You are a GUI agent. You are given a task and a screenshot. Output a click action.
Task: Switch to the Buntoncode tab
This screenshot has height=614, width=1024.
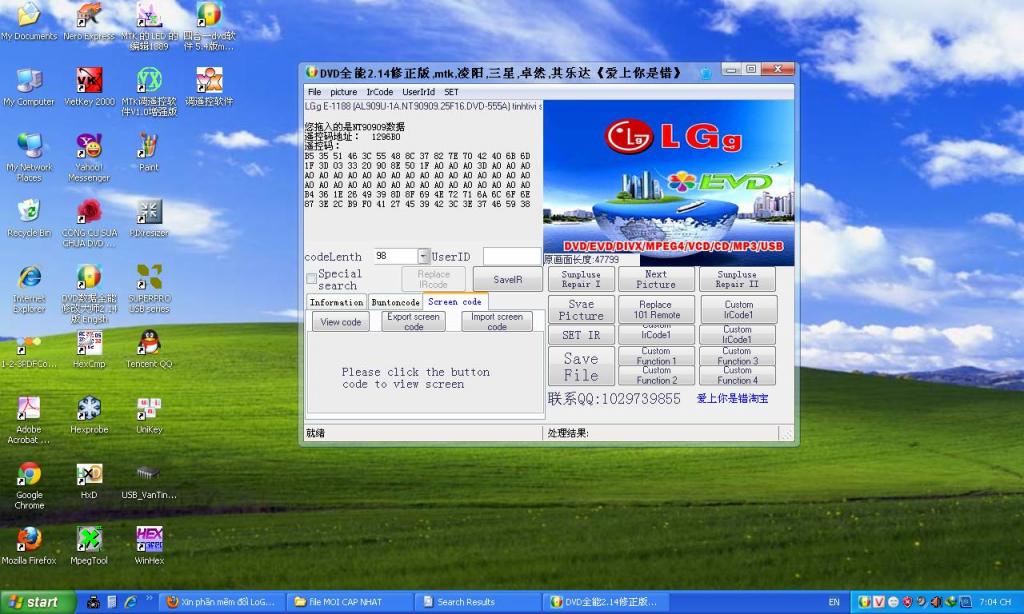[x=395, y=302]
